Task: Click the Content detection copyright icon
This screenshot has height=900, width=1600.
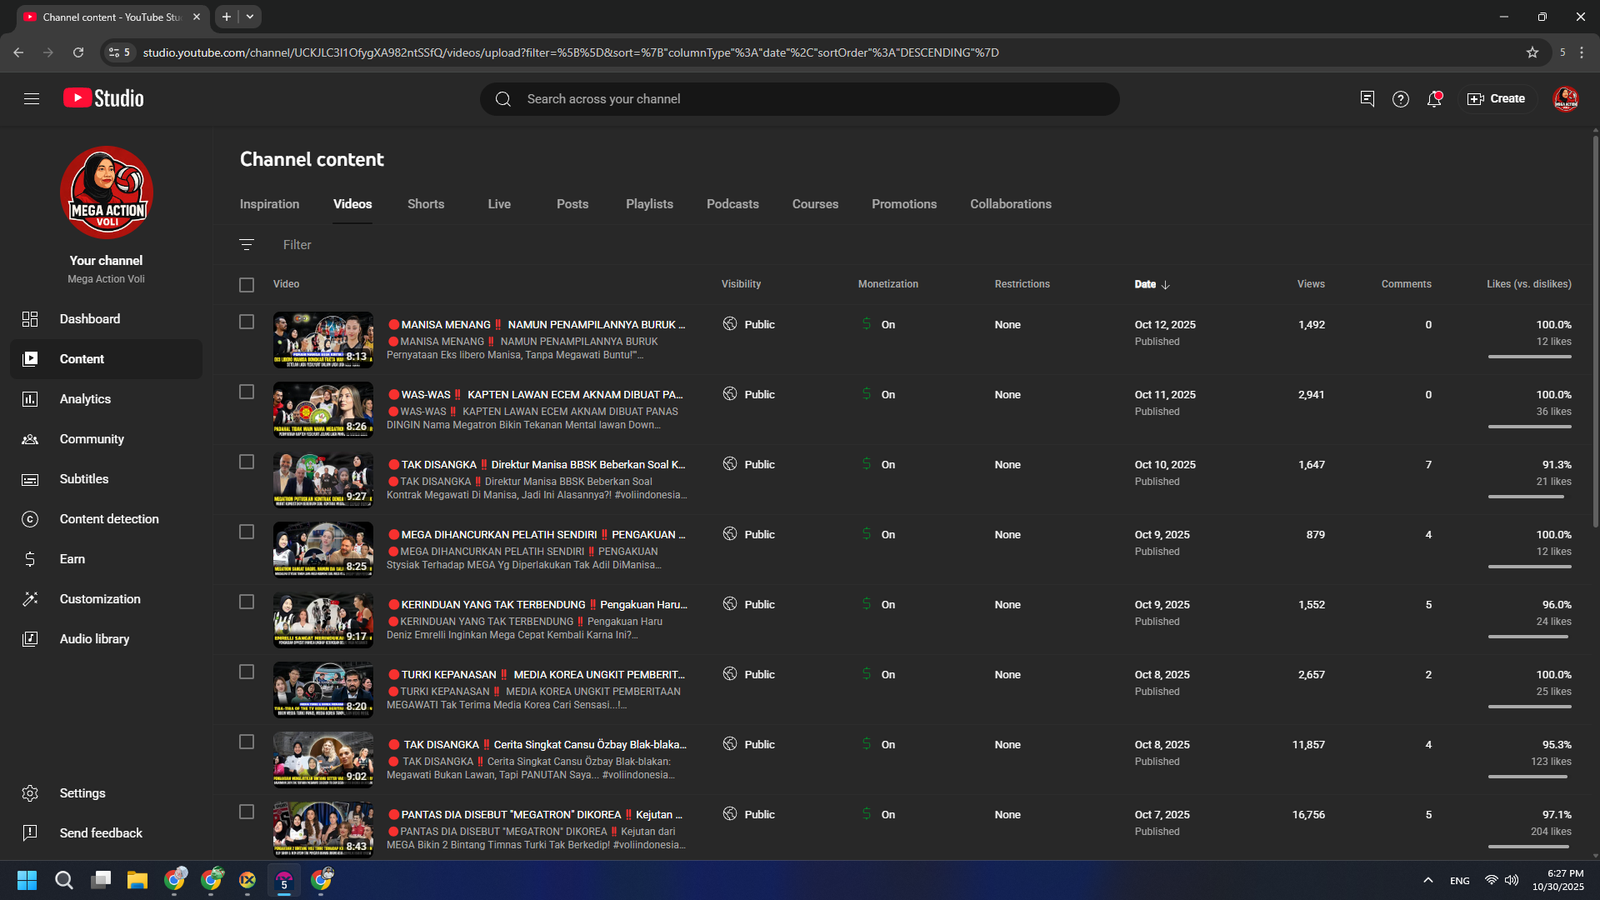Action: (x=30, y=519)
